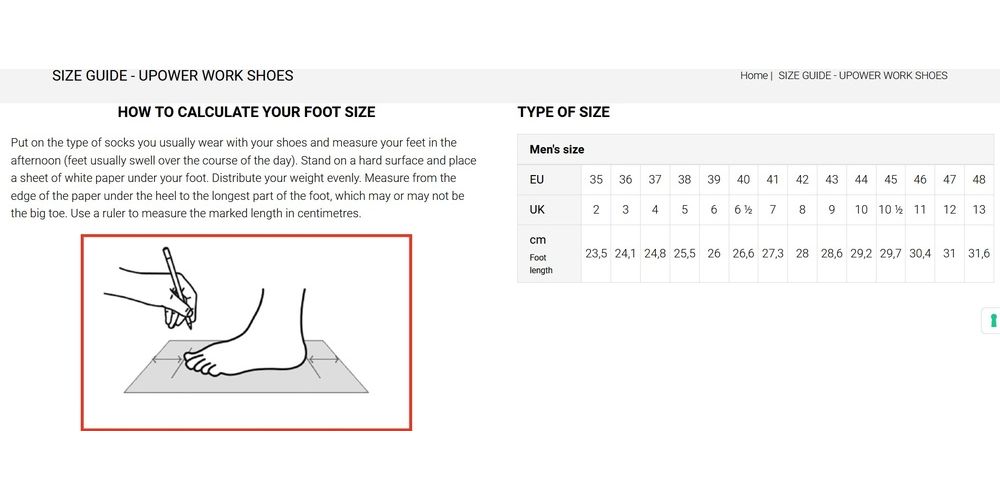Click the foot measuring illustration
1000x500 pixels.
246,333
